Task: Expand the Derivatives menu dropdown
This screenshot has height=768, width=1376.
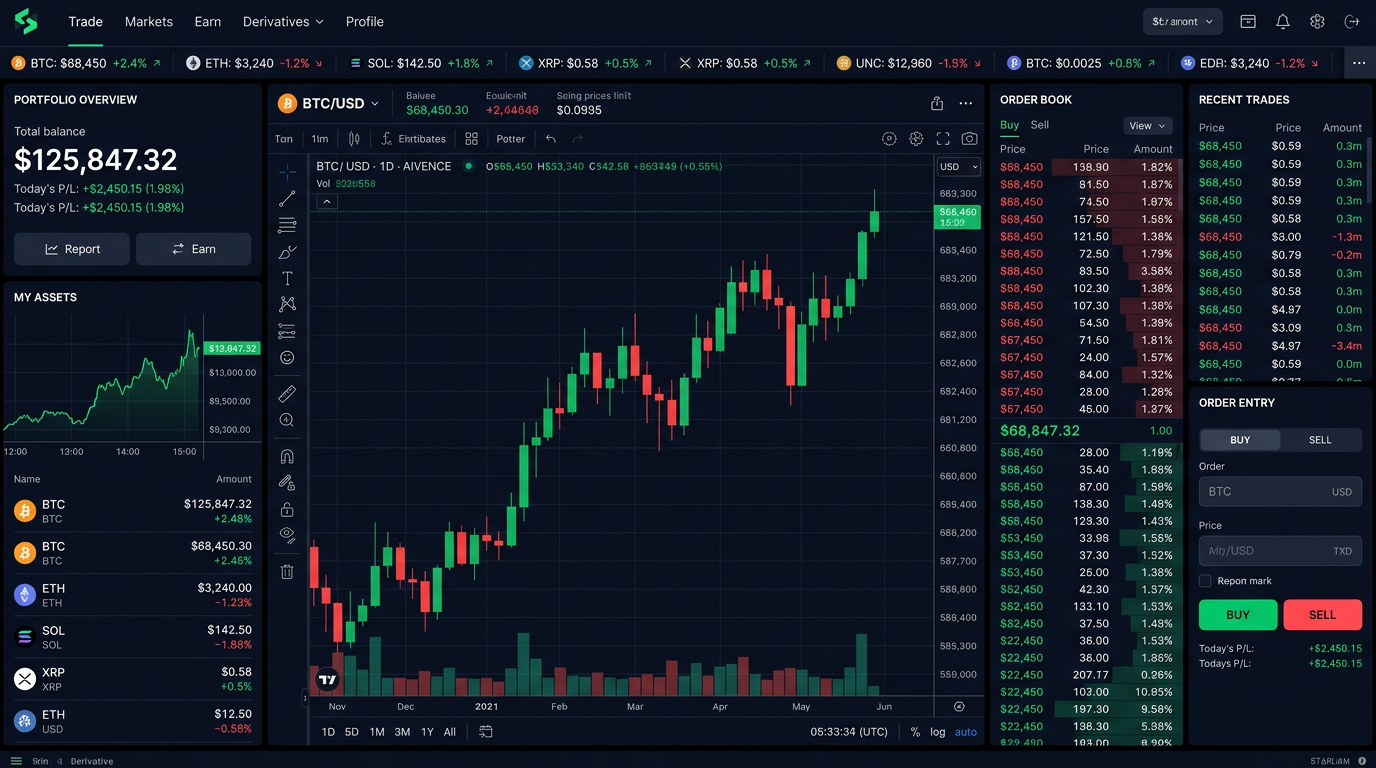Action: [285, 21]
